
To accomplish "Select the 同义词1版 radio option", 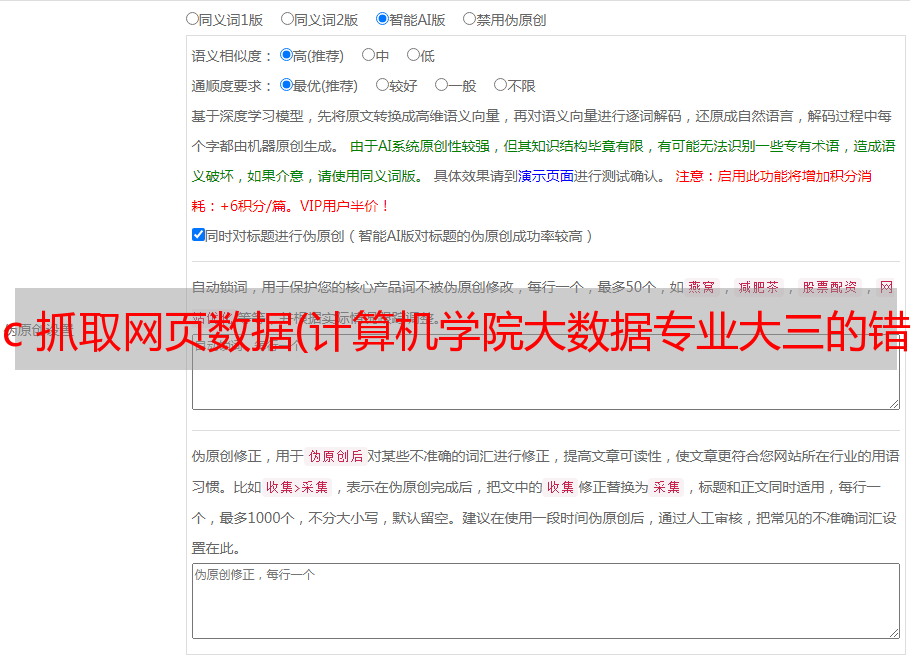I will [192, 19].
